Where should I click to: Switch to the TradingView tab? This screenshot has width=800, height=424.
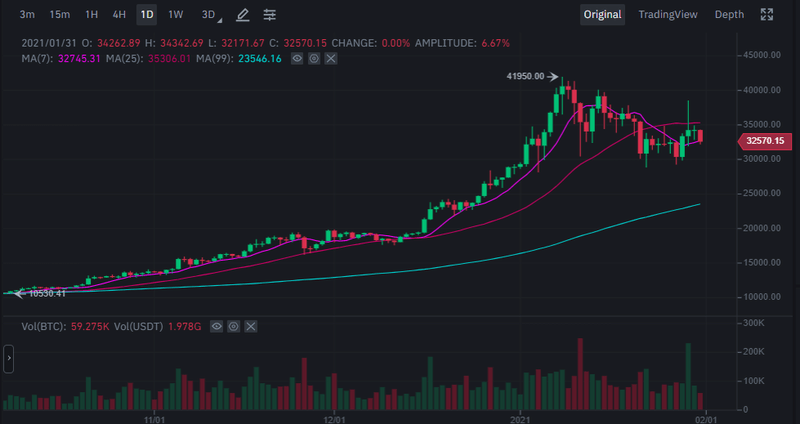point(670,15)
